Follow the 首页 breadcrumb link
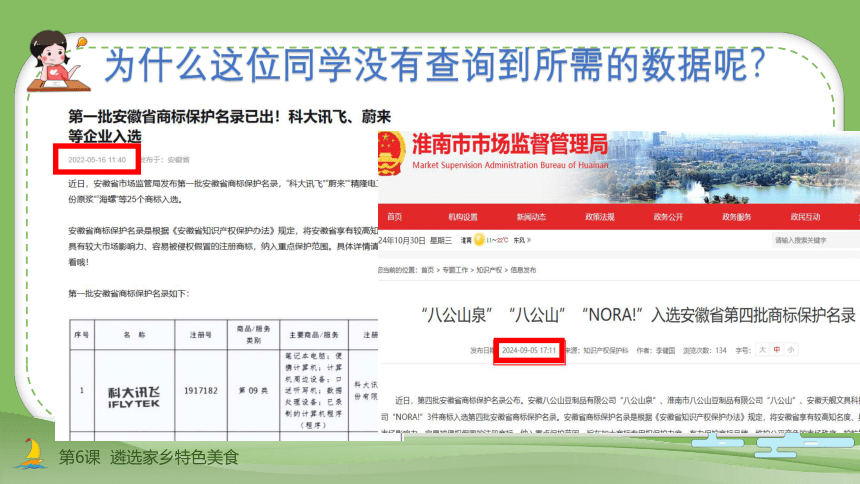 427,270
